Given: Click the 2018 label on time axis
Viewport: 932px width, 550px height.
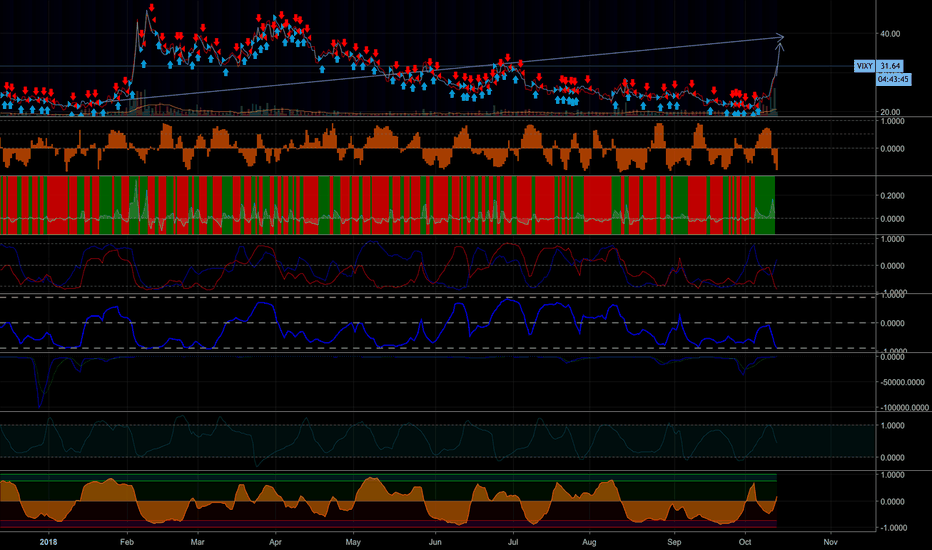Looking at the screenshot, I should tap(48, 542).
